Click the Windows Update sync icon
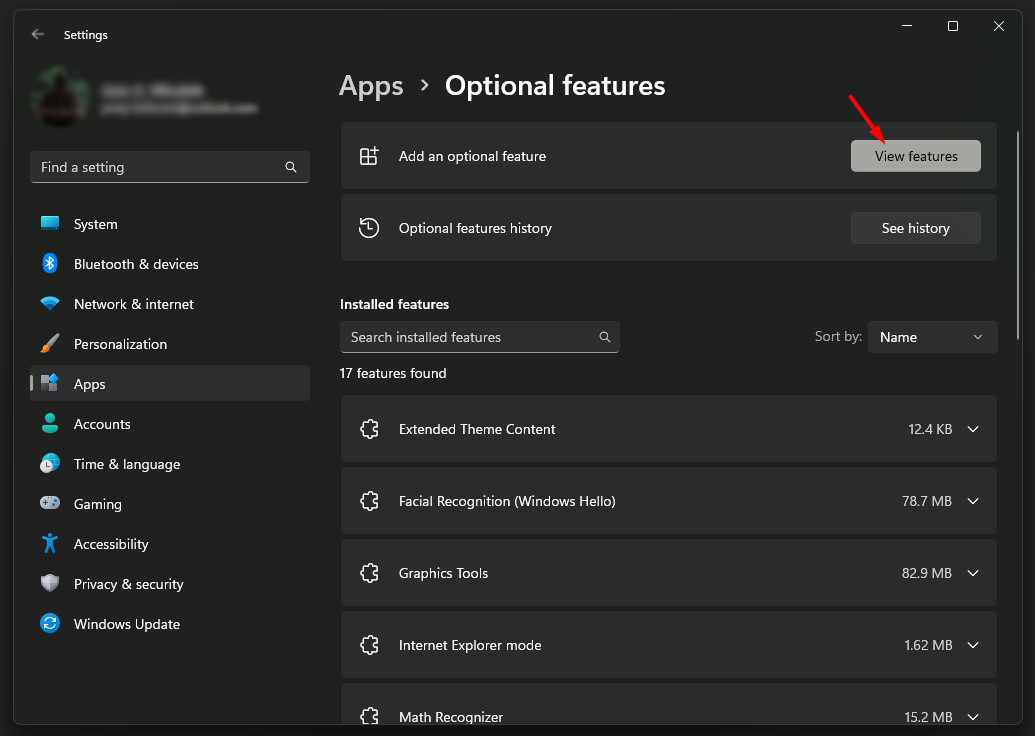Screen dimensions: 1035x736 pos(50,623)
